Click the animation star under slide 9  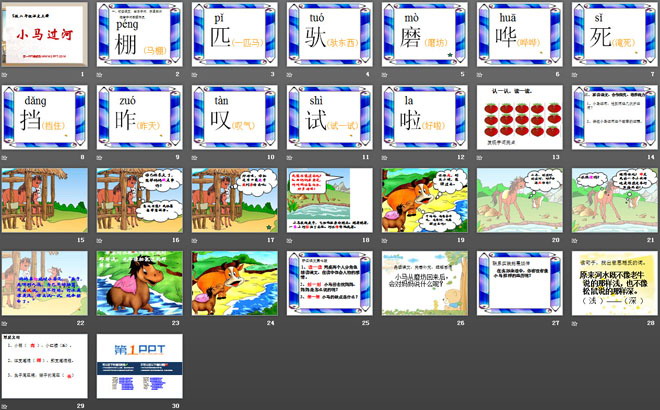click(99, 157)
